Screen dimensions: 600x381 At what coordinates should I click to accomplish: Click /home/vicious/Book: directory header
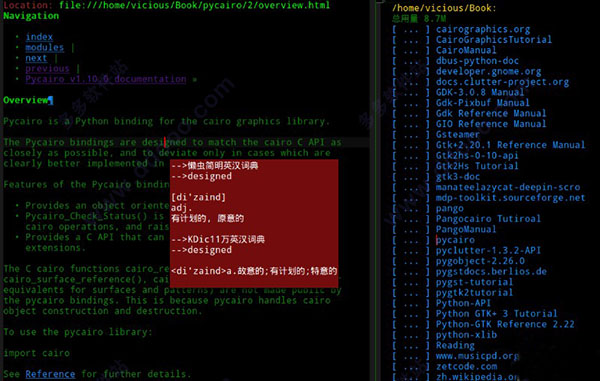tap(444, 8)
